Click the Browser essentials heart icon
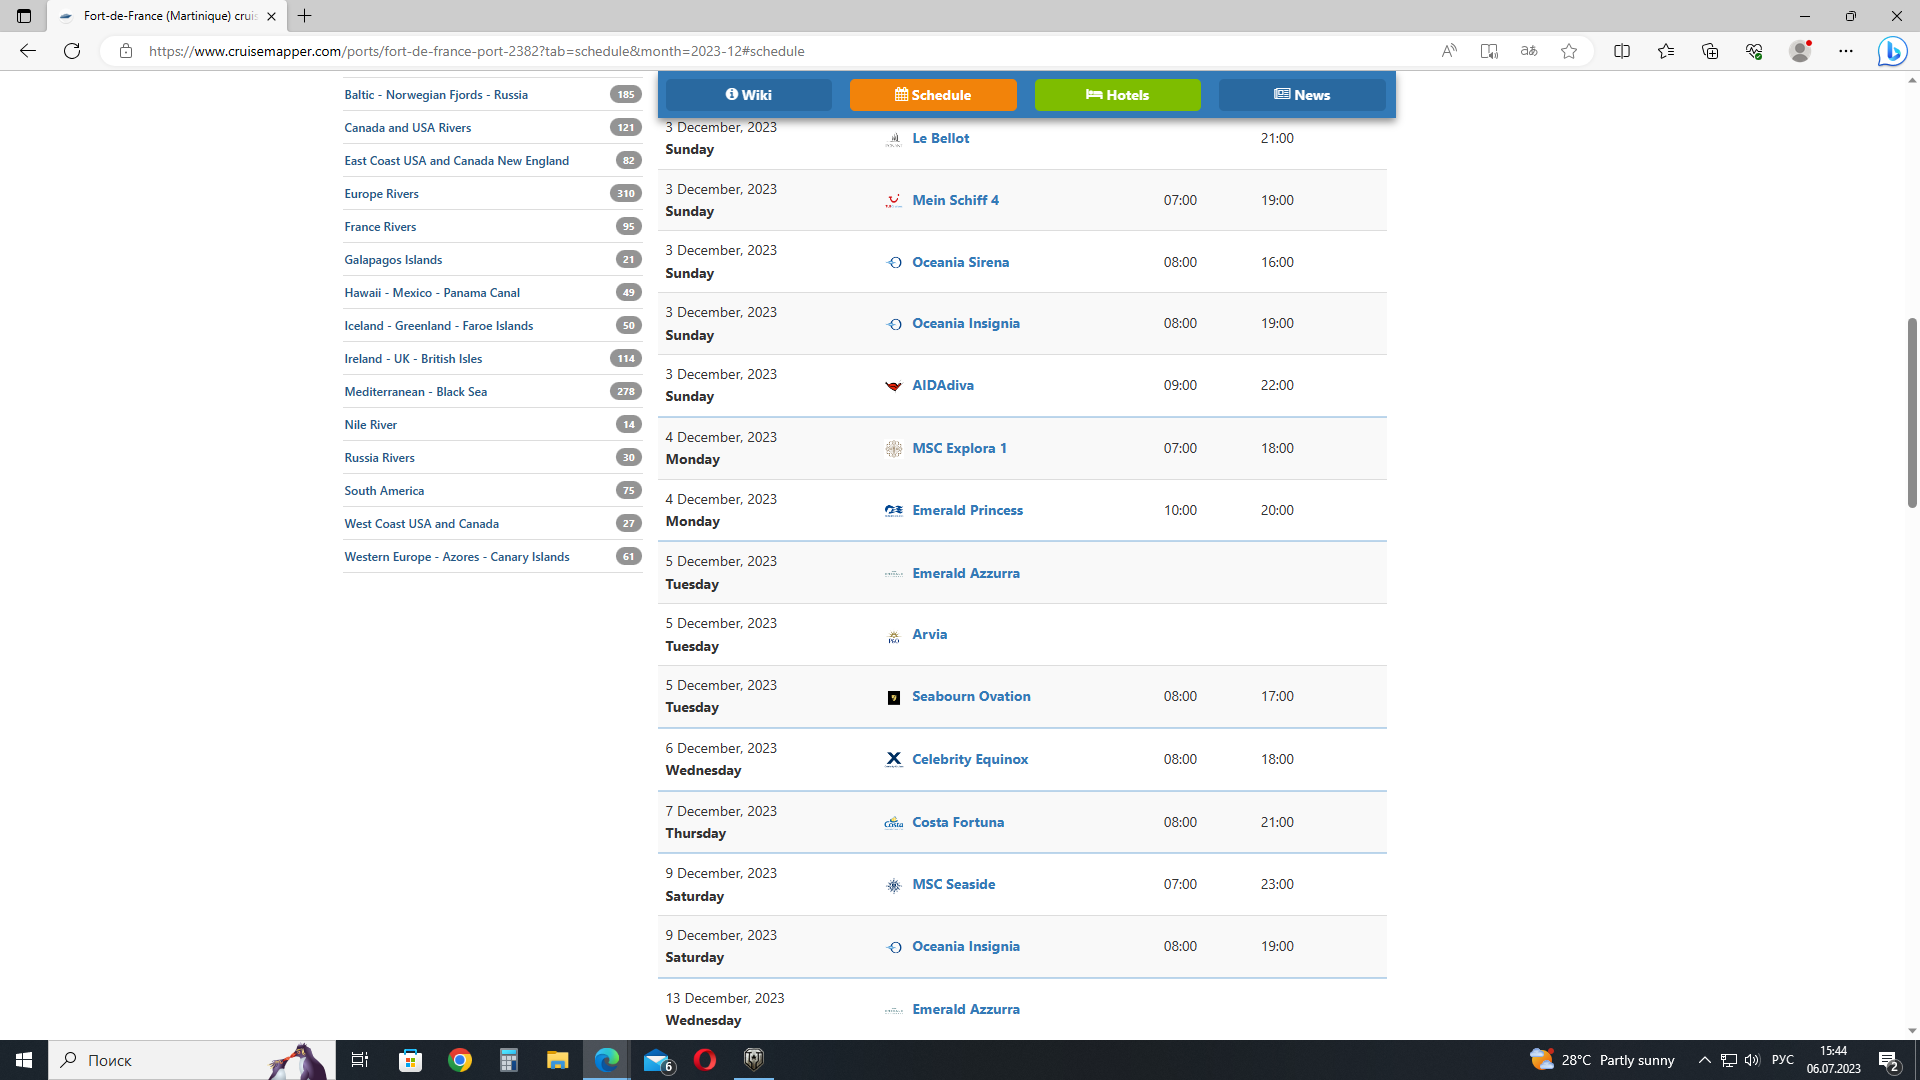 point(1754,51)
